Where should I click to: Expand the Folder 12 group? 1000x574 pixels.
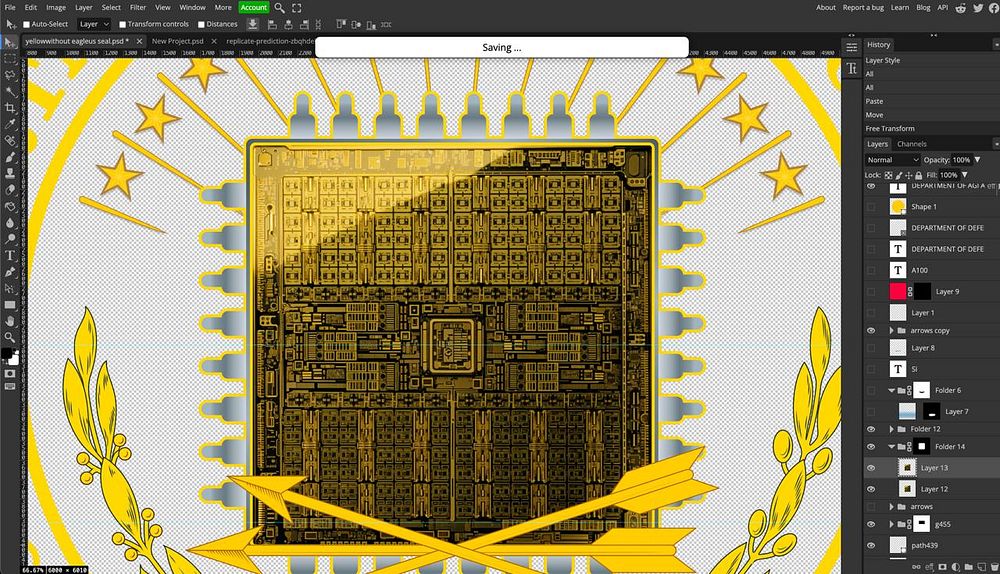[x=892, y=429]
